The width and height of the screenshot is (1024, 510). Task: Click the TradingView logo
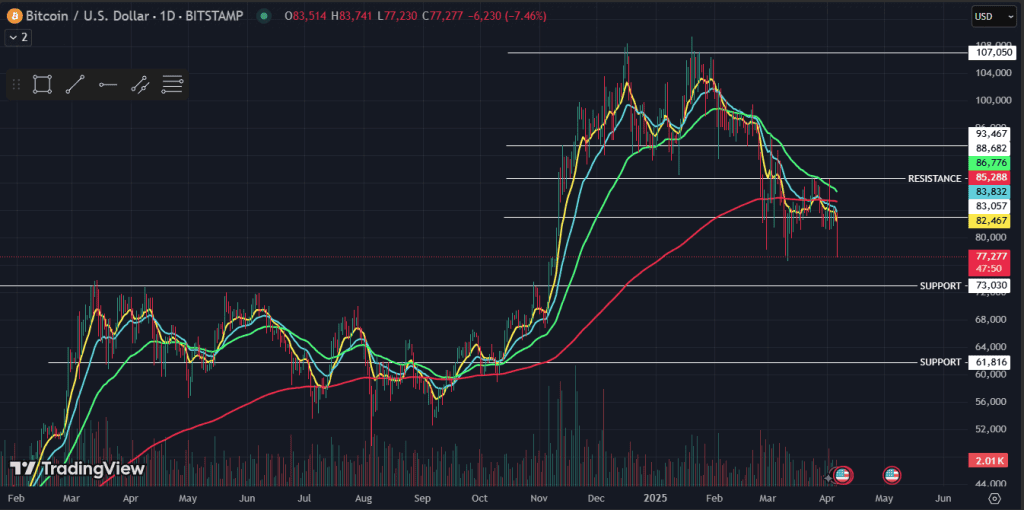pyautogui.click(x=77, y=468)
